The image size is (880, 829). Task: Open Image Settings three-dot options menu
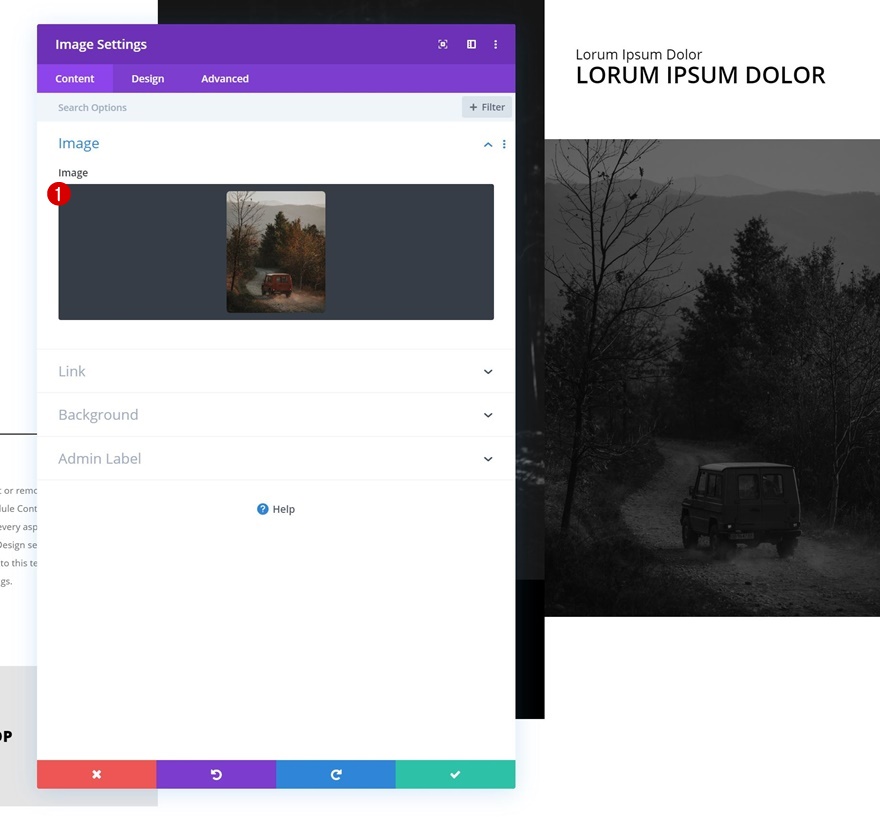495,44
